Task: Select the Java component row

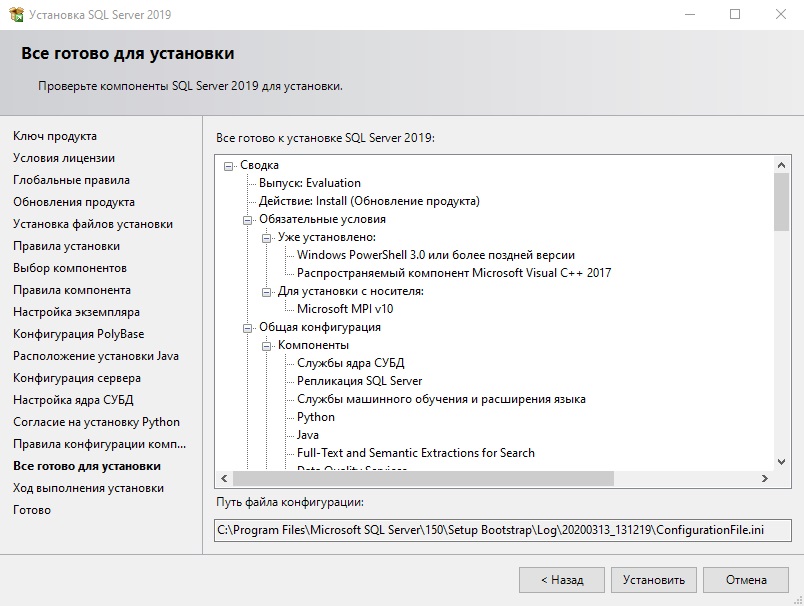Action: 308,435
